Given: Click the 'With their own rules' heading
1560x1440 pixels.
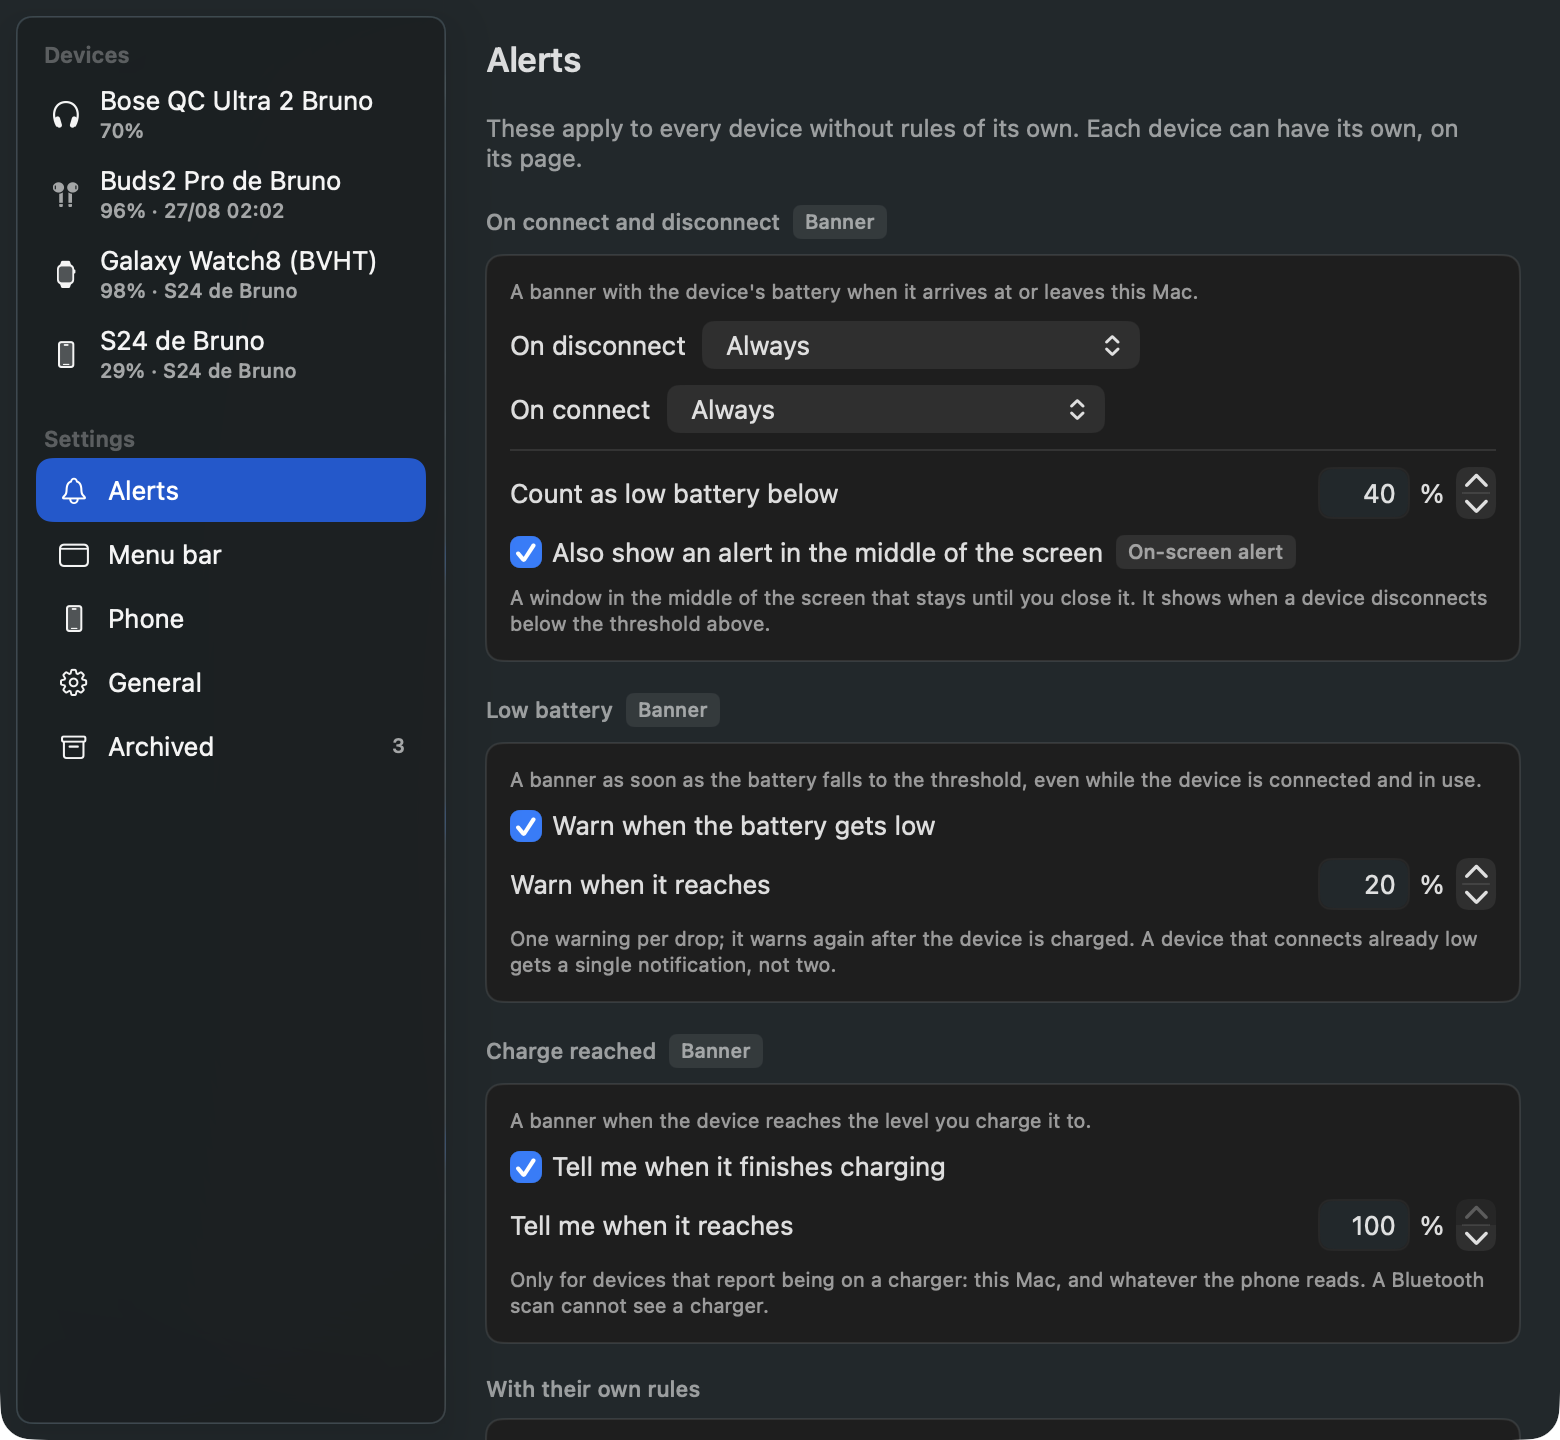Looking at the screenshot, I should pos(593,1389).
